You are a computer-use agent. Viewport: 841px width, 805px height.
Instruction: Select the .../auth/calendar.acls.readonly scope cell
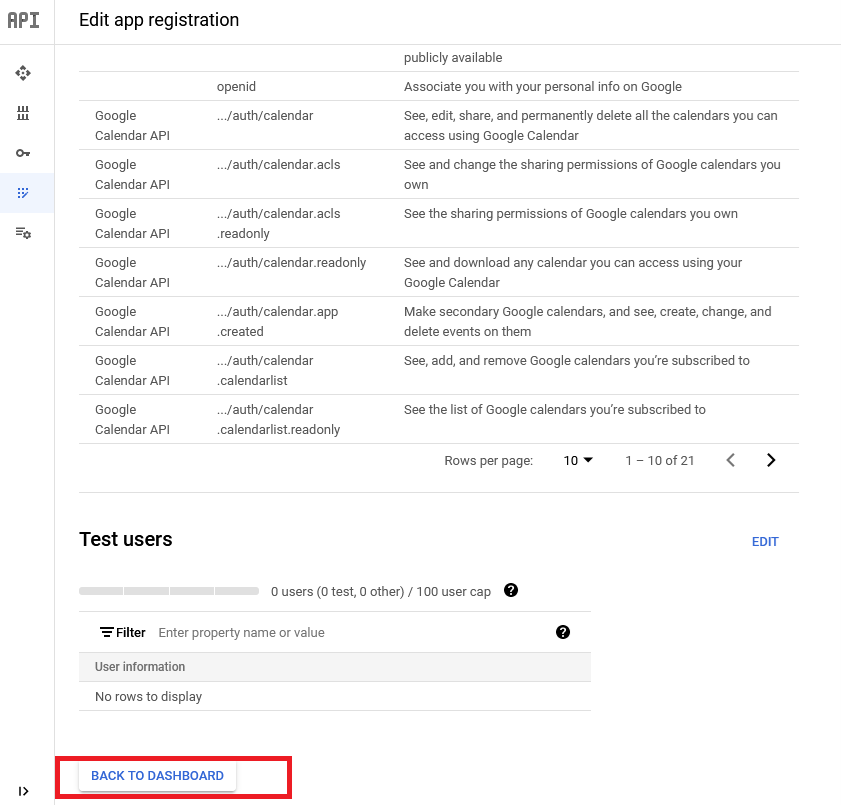coord(278,223)
